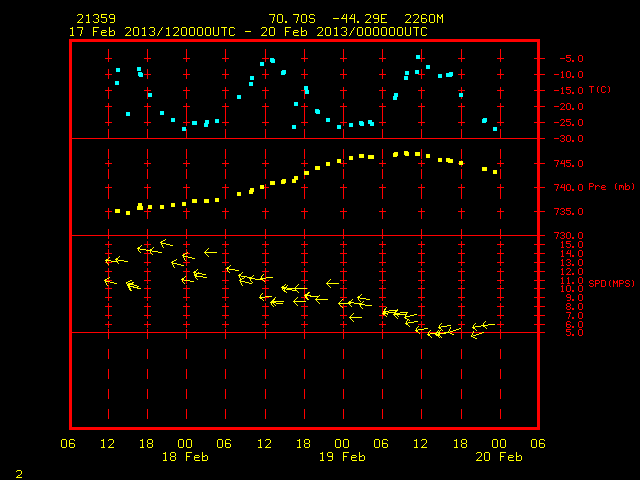Click the date range header line
The width and height of the screenshot is (640, 480).
(248, 32)
